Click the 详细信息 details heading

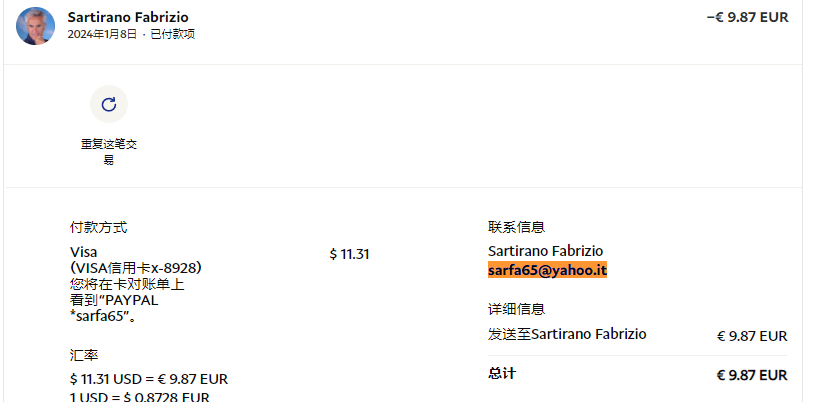(516, 309)
